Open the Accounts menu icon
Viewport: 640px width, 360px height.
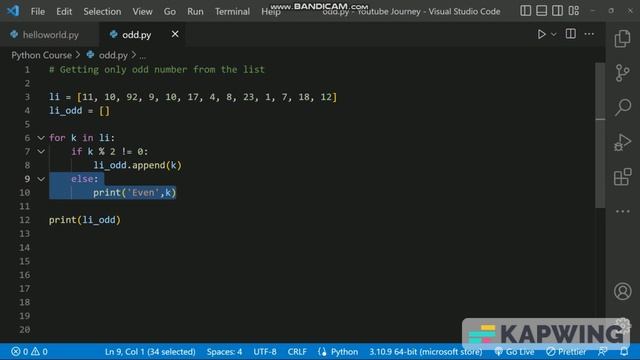point(622,291)
